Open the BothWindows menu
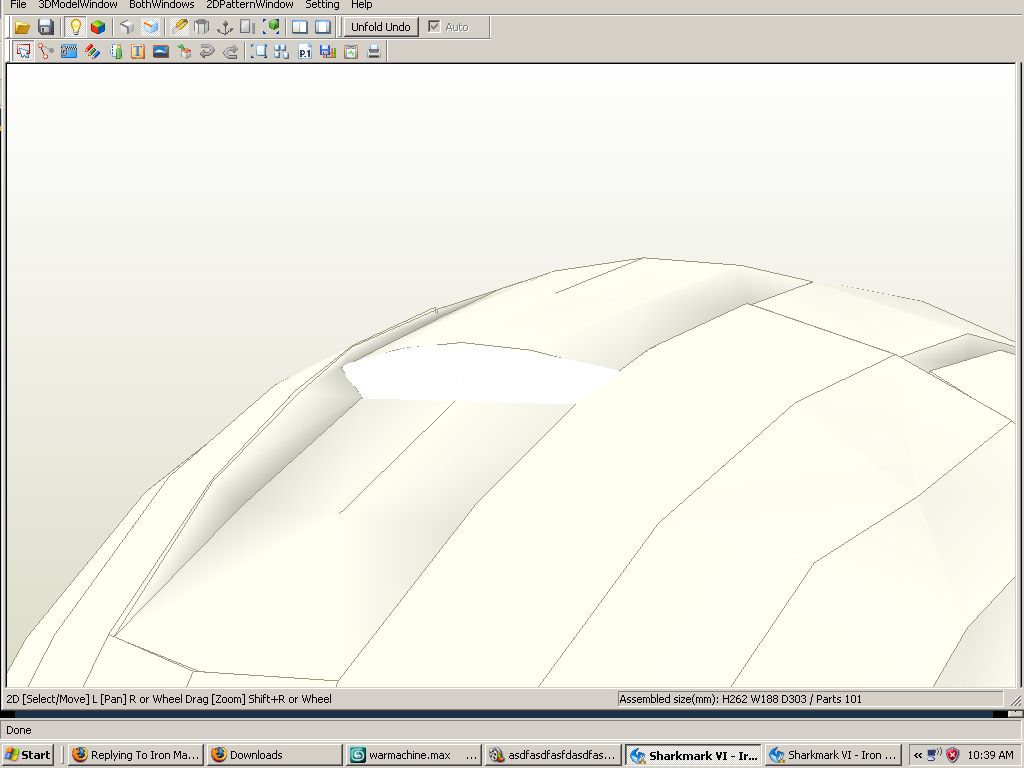The image size is (1024, 768). [x=161, y=5]
